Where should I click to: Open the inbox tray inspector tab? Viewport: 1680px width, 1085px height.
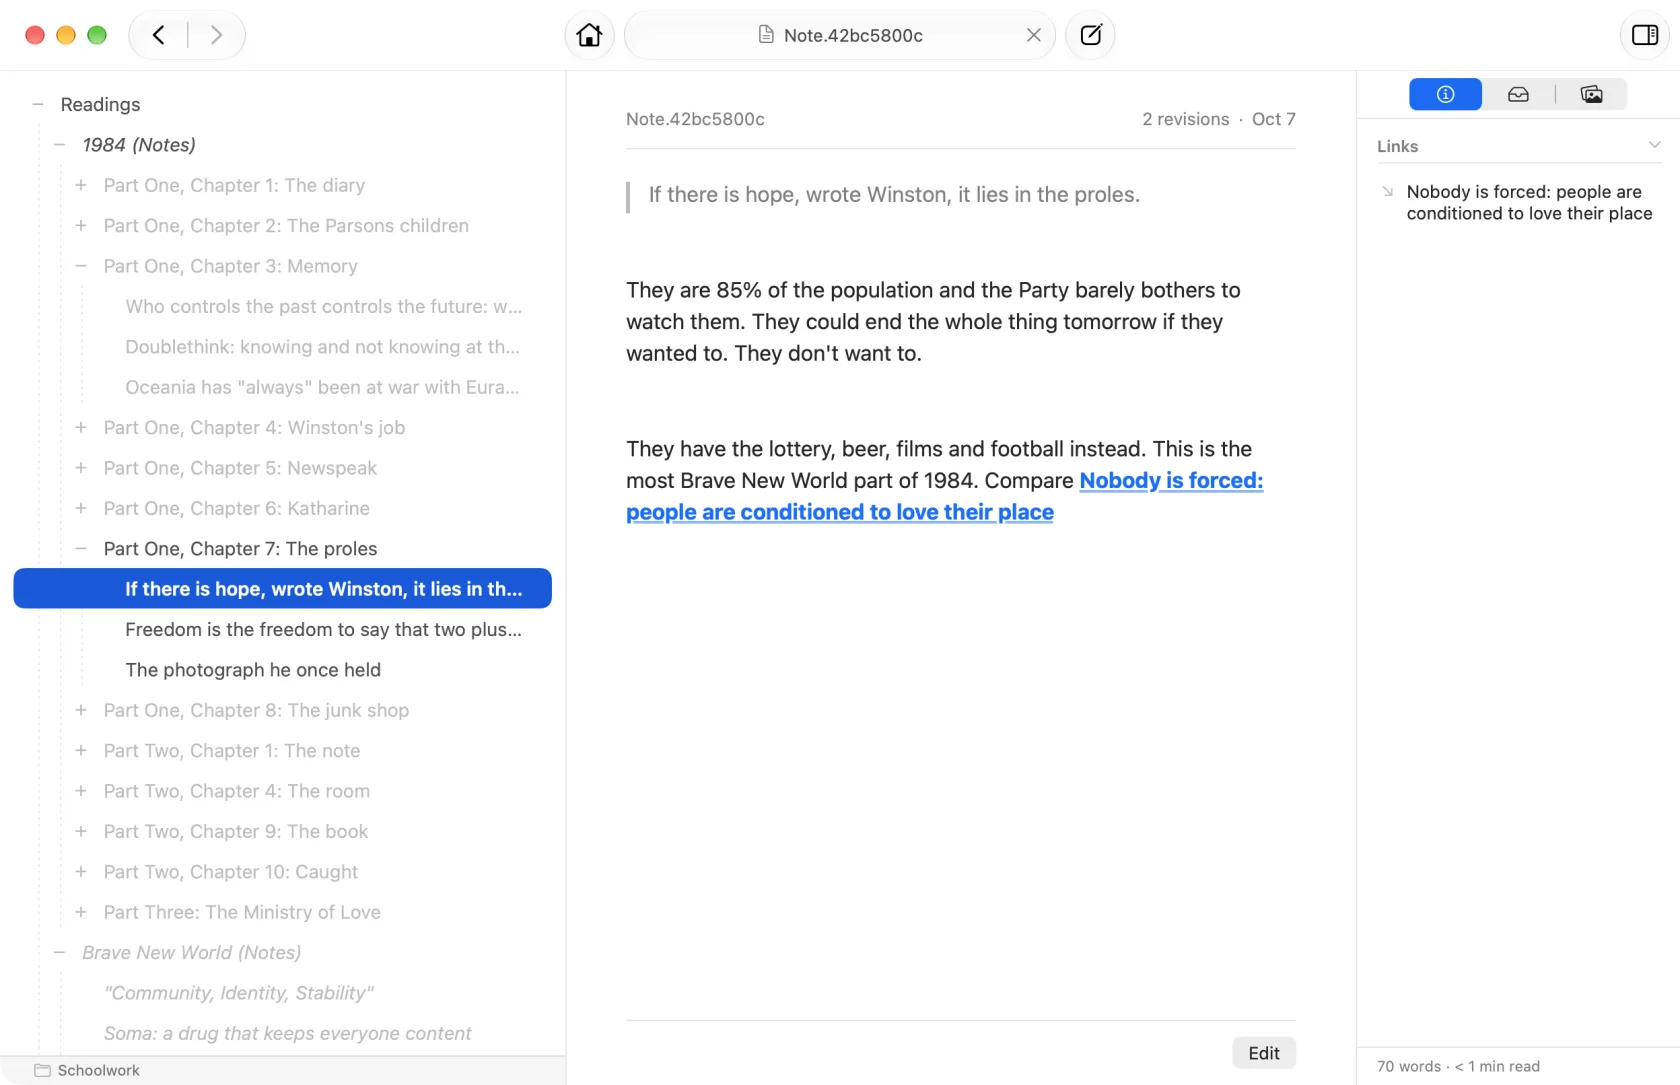(1518, 94)
